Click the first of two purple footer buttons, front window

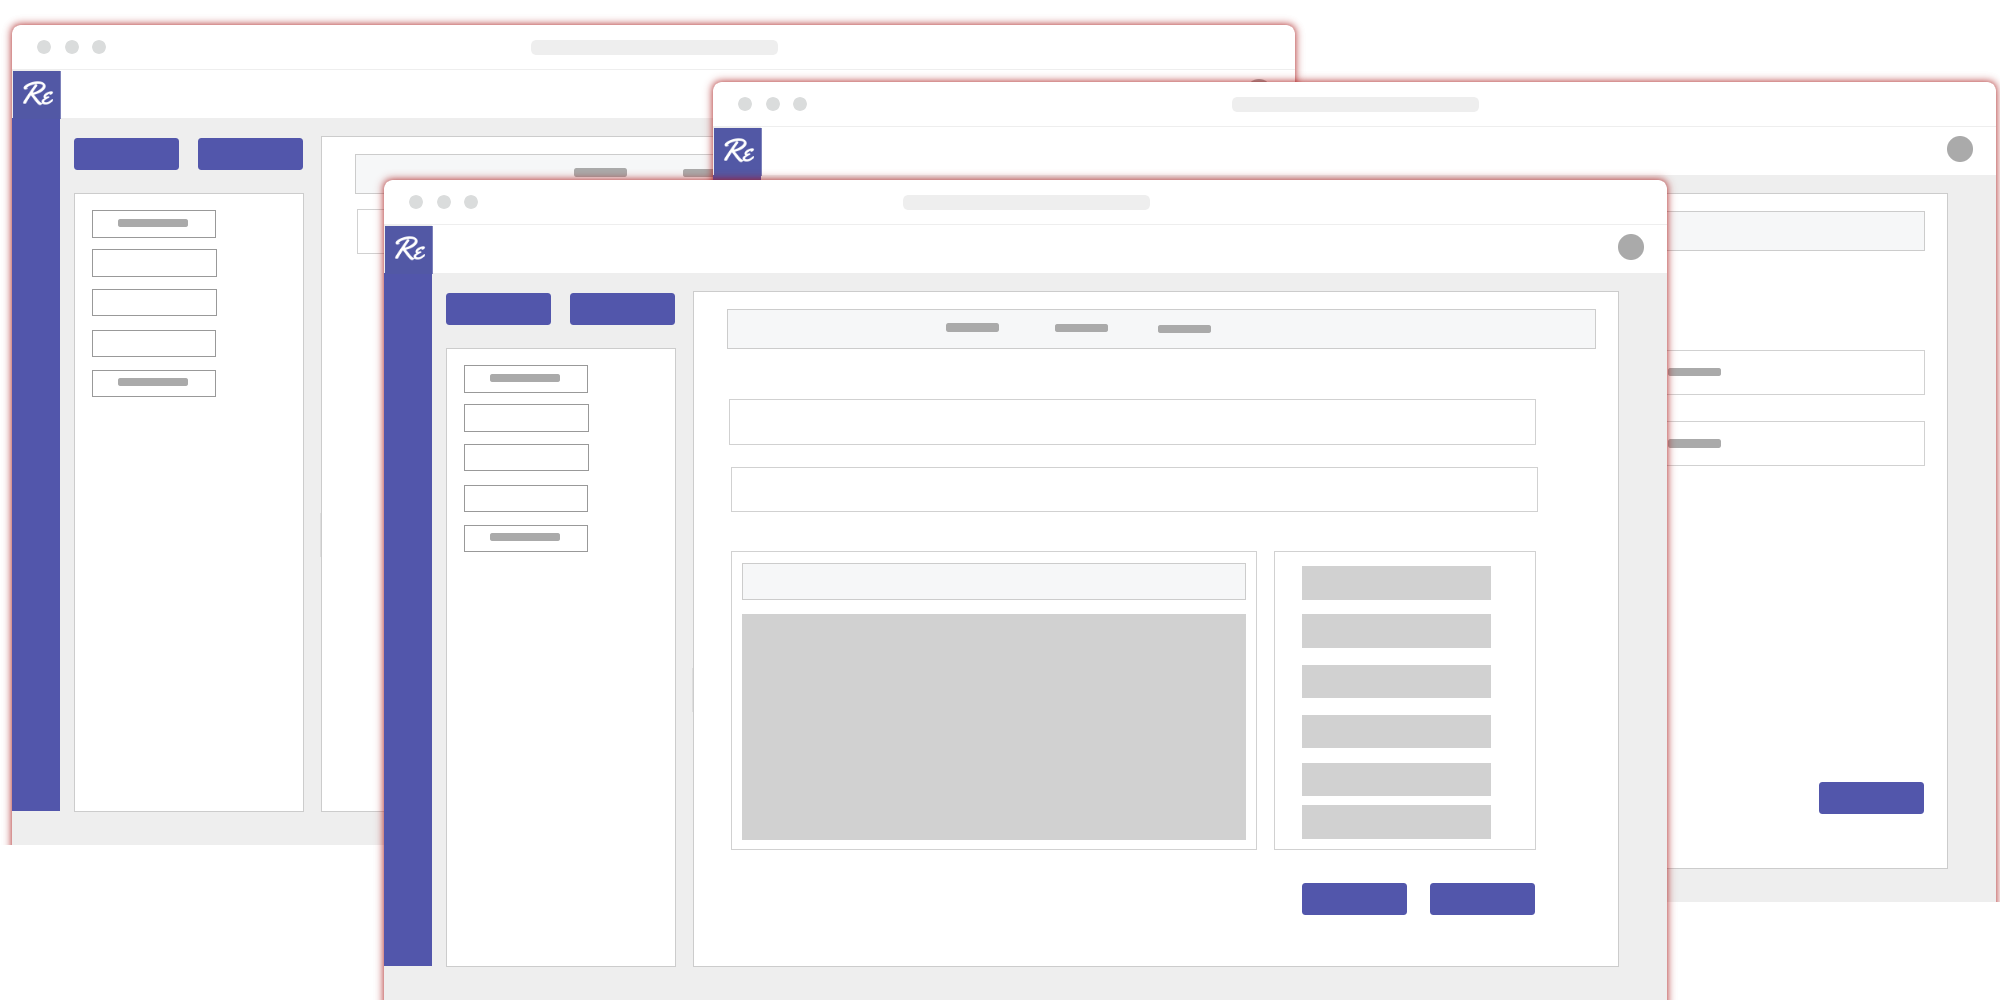pyautogui.click(x=1354, y=899)
